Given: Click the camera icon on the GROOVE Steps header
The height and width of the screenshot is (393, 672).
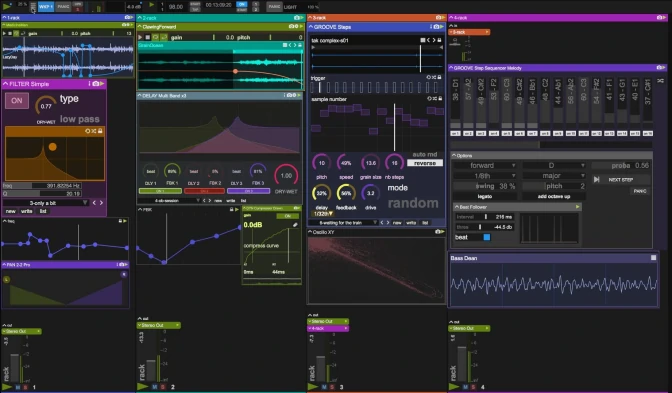Looking at the screenshot, I should pyautogui.click(x=436, y=27).
